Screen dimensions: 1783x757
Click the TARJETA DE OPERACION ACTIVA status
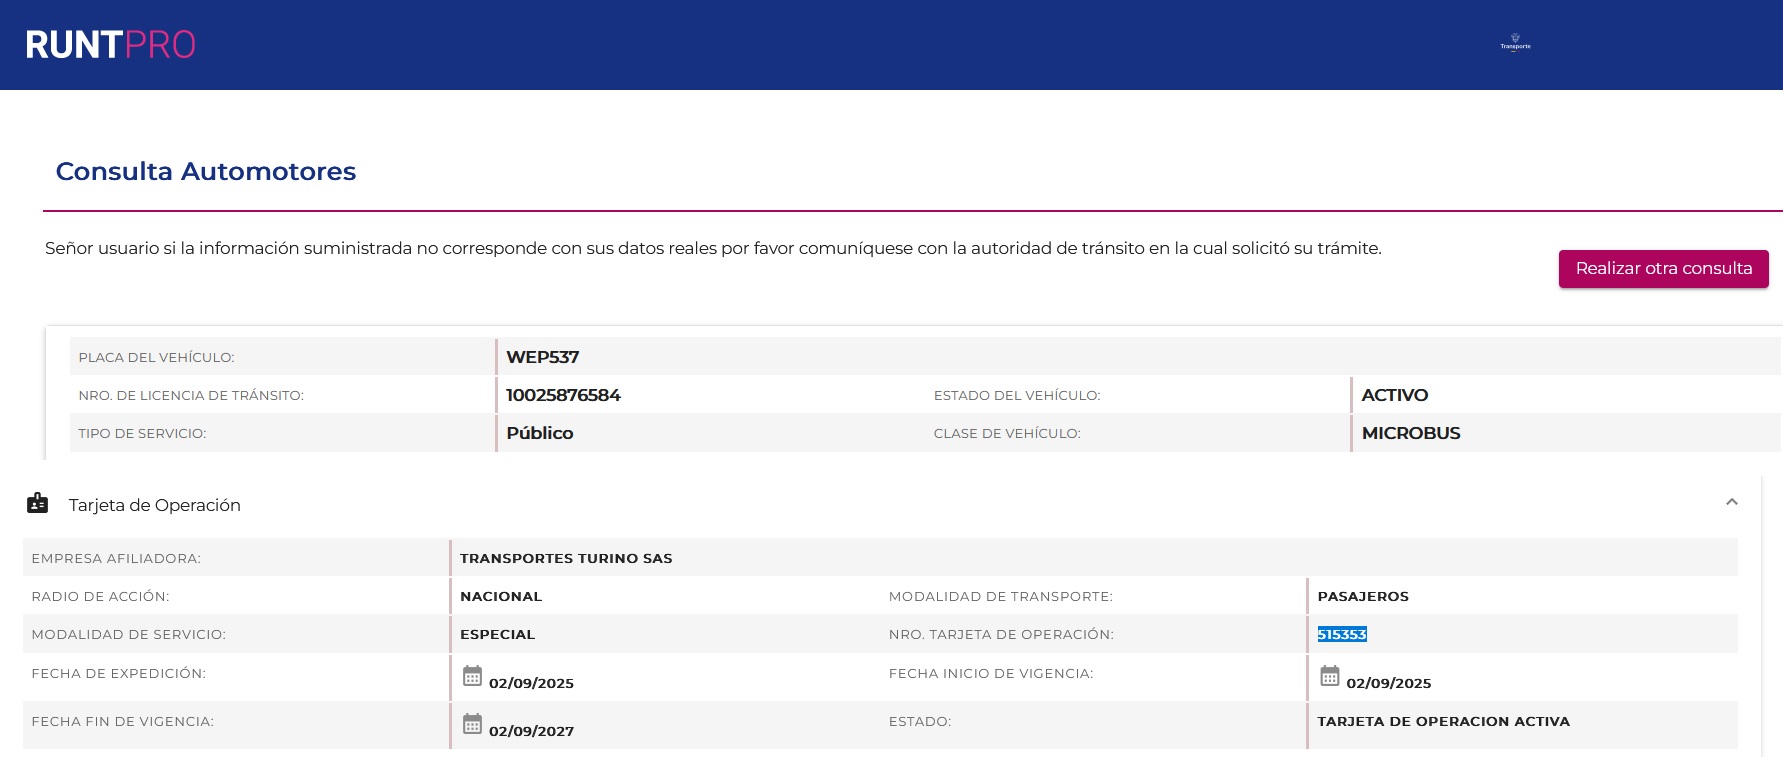[x=1443, y=721]
